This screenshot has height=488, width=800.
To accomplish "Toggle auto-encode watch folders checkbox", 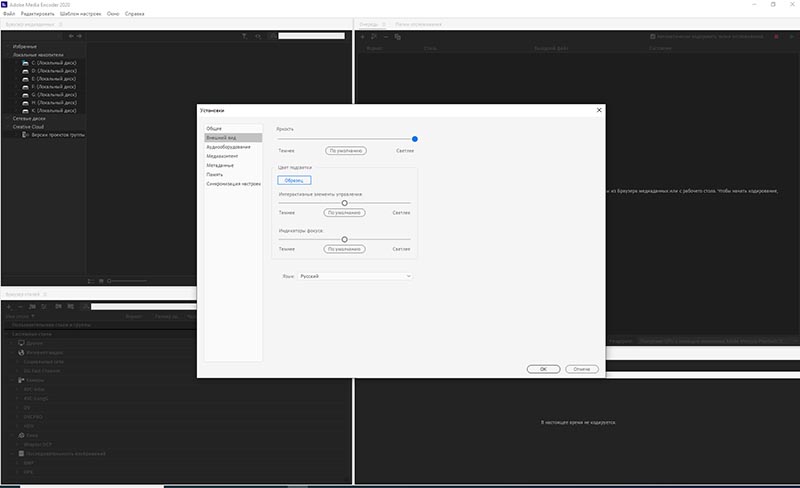I will (653, 37).
